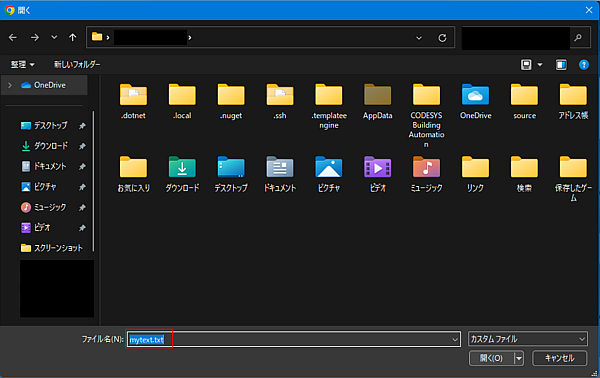The height and width of the screenshot is (378, 600).
Task: Select the デスクトップ folder in file list
Action: click(x=231, y=174)
